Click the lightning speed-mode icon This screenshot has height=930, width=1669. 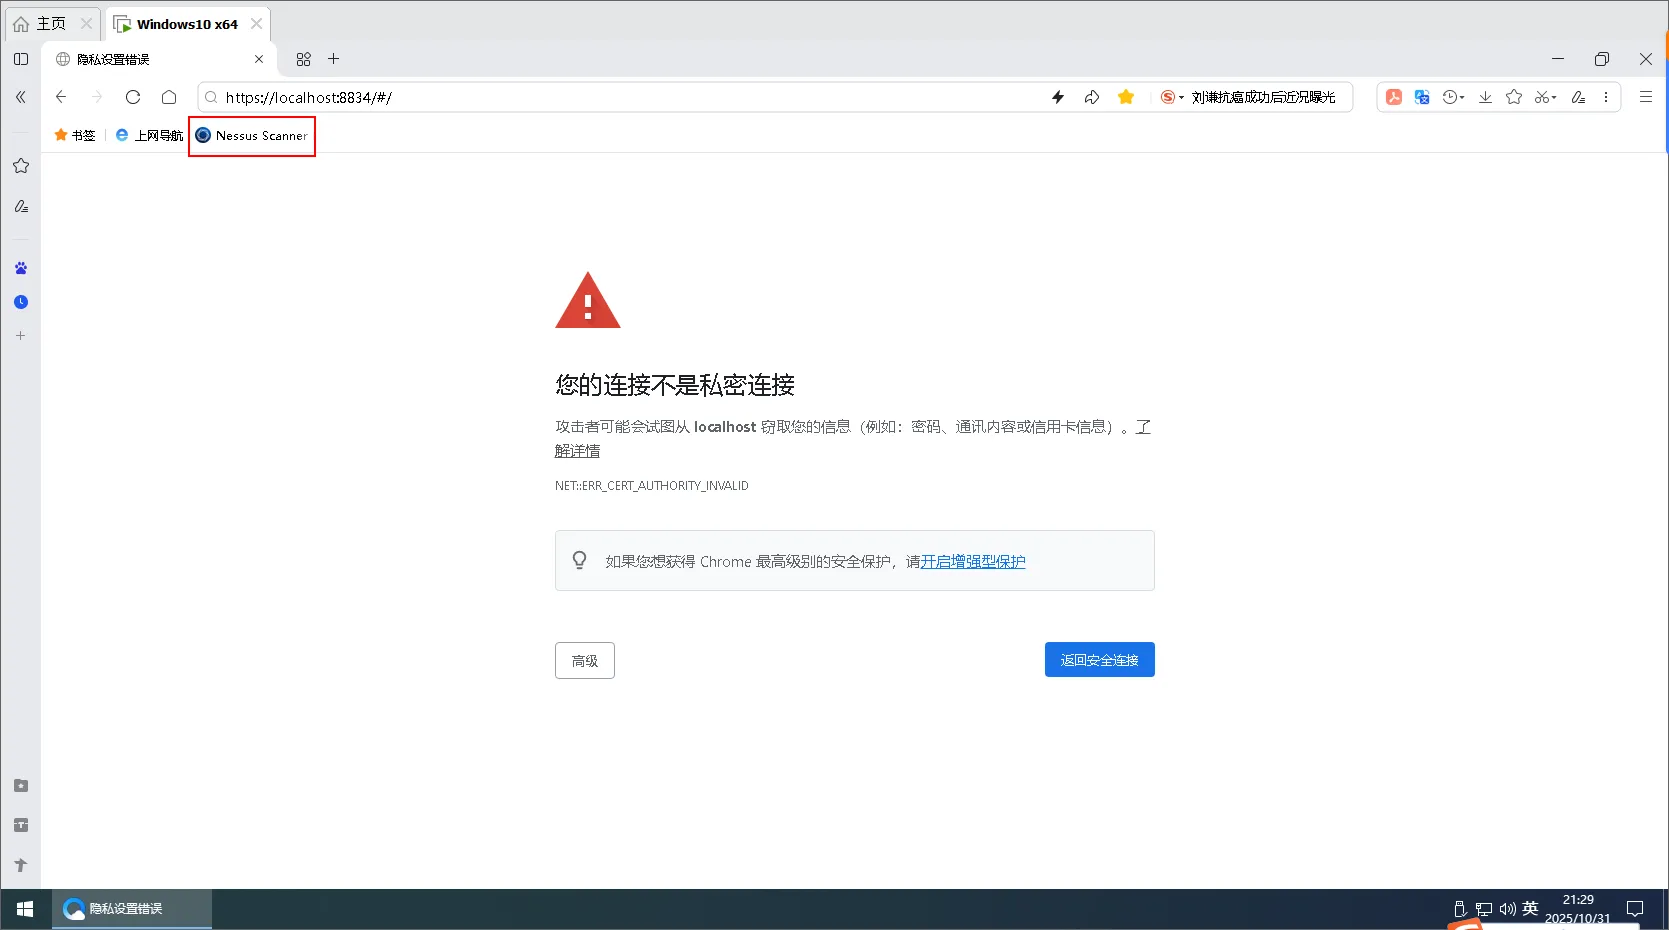[1058, 97]
